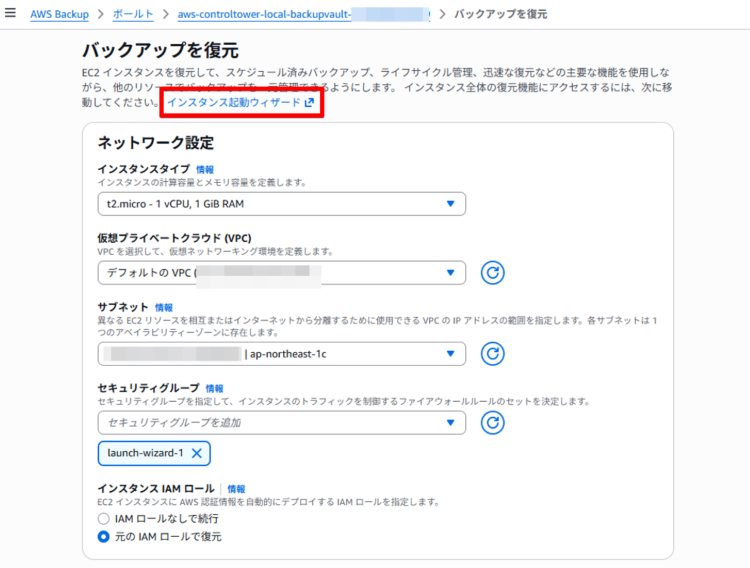Select IAM ロールなしで続行 radio option
The height and width of the screenshot is (568, 750).
coord(103,519)
